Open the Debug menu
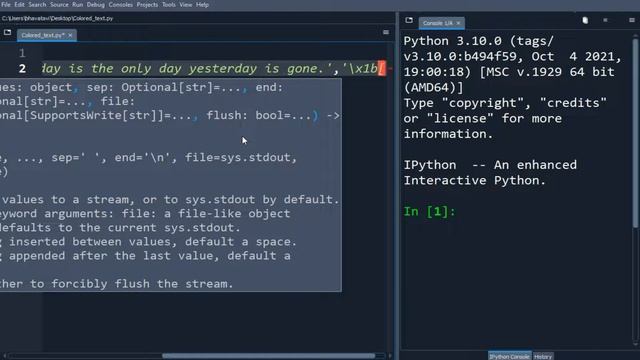The image size is (640, 360). [96, 5]
